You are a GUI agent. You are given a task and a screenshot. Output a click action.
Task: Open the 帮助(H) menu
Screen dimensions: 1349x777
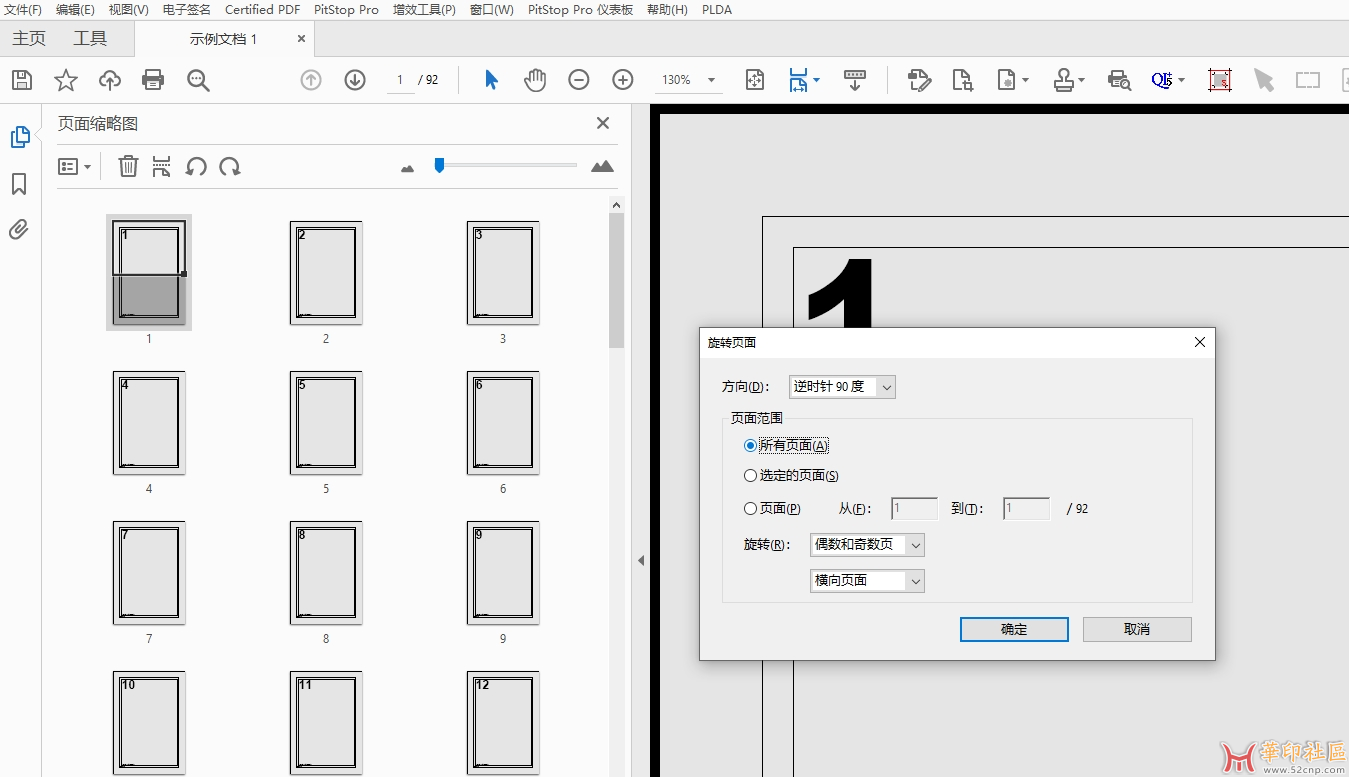[668, 10]
